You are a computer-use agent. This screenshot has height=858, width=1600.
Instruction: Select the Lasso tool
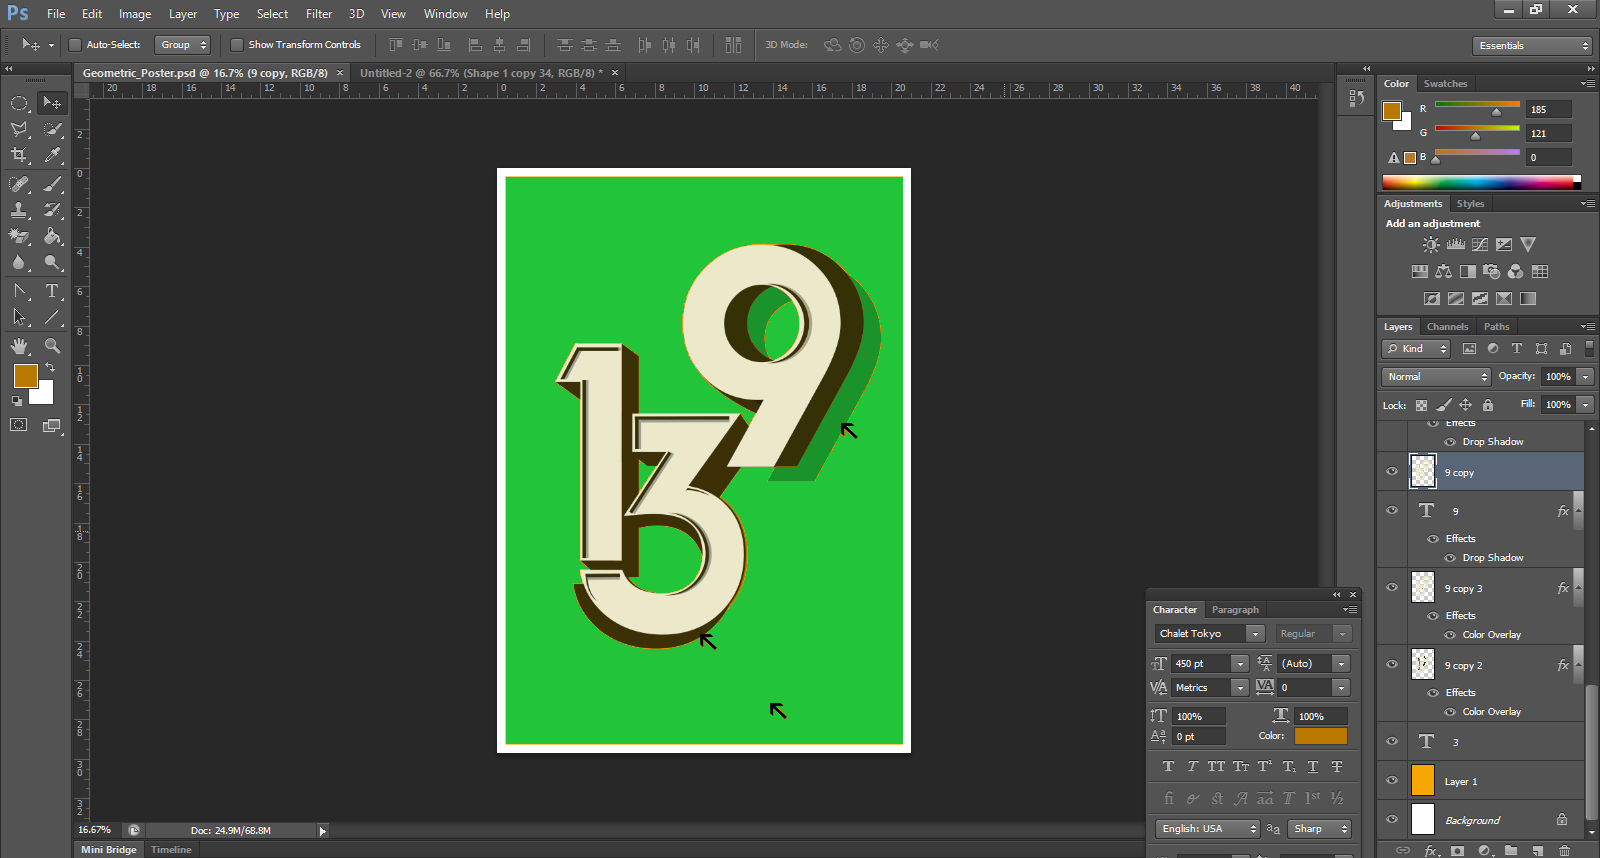[19, 129]
